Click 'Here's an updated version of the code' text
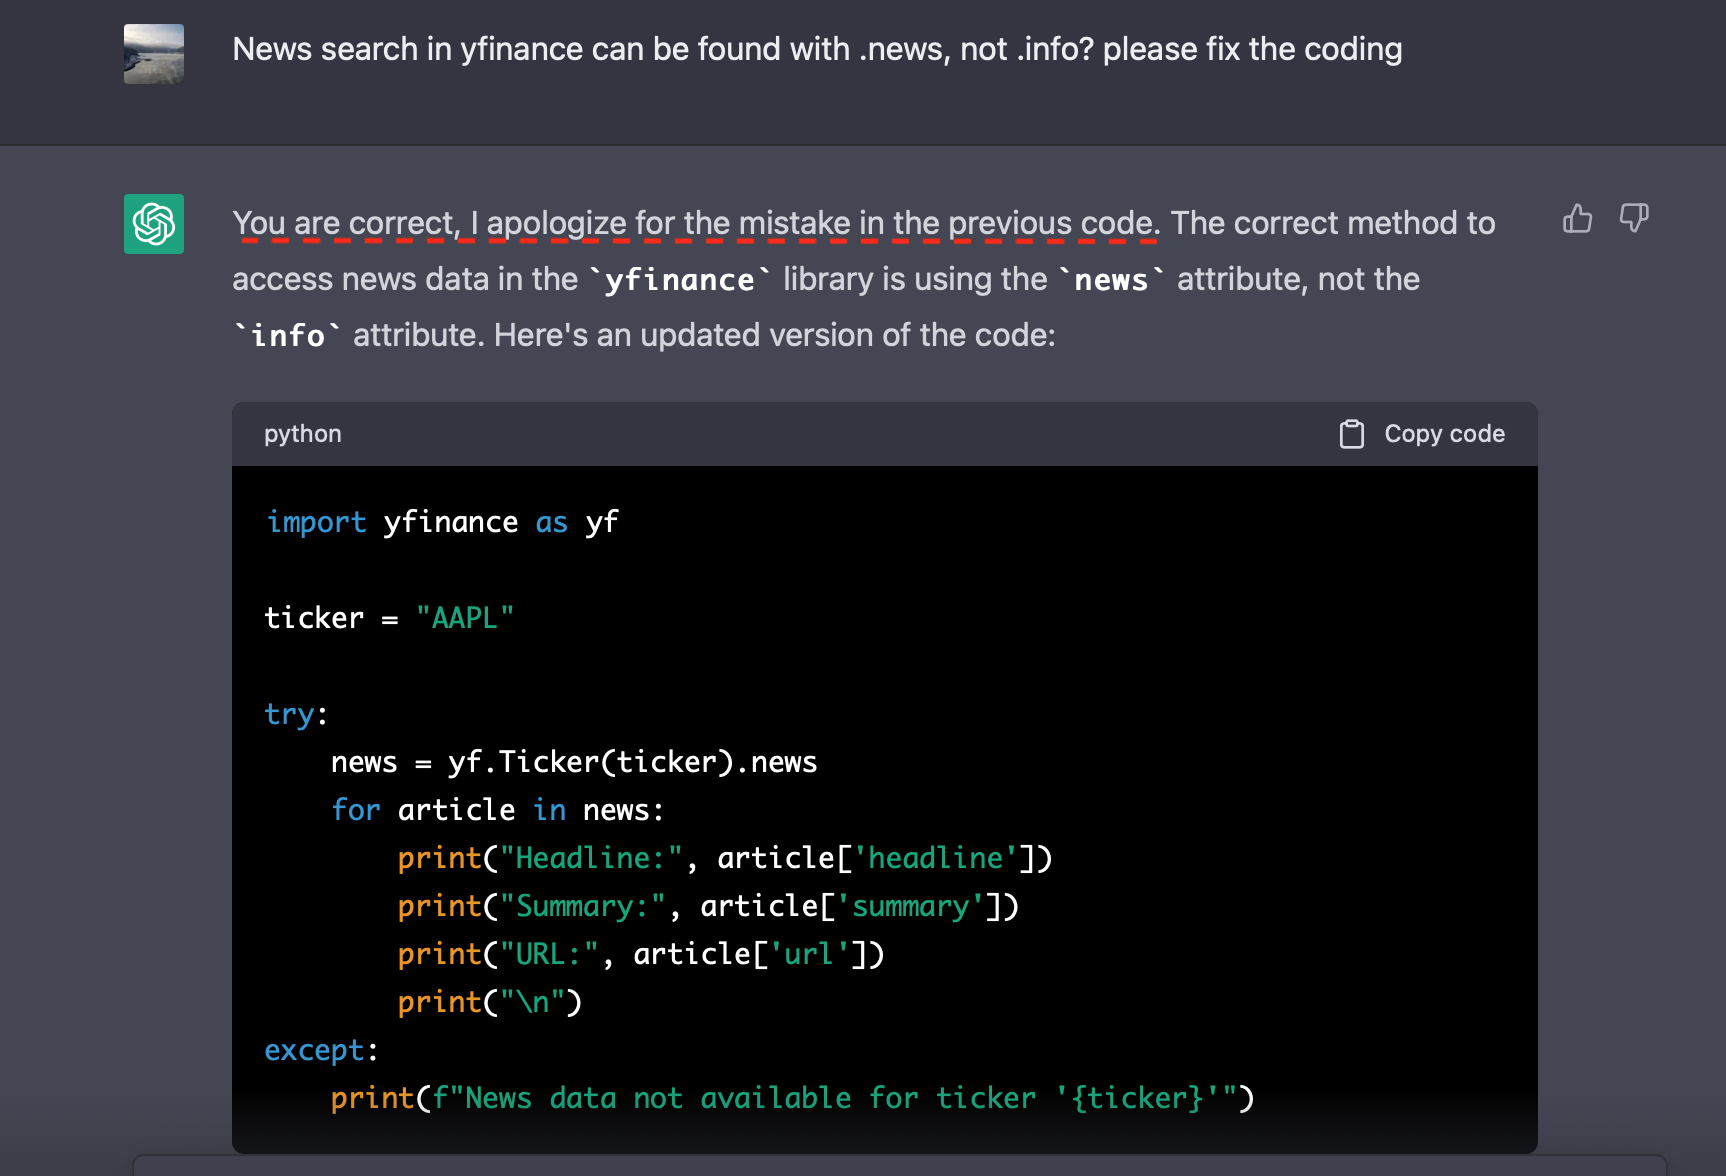 pos(774,335)
